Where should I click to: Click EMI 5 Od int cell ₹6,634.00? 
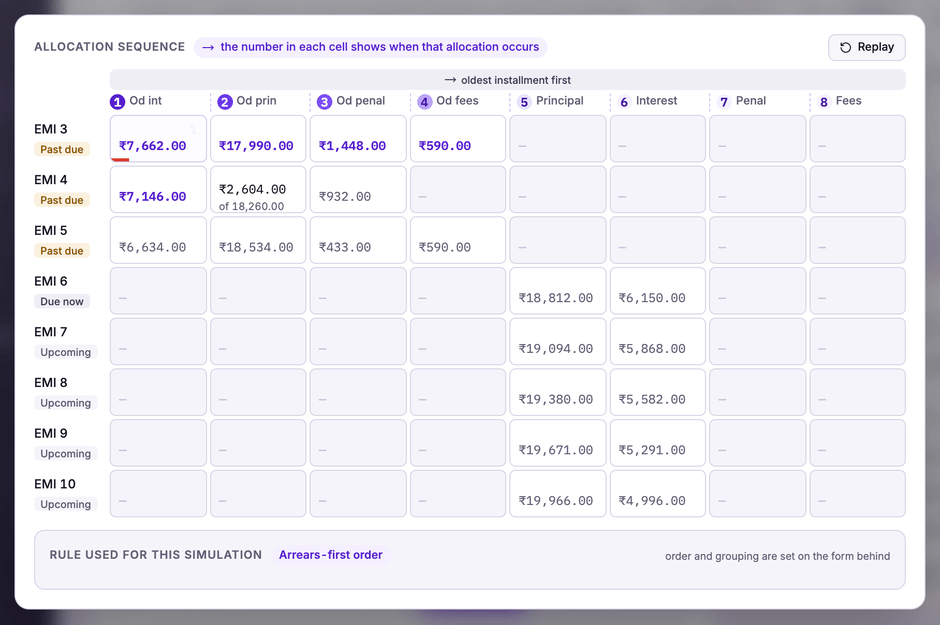pos(158,240)
